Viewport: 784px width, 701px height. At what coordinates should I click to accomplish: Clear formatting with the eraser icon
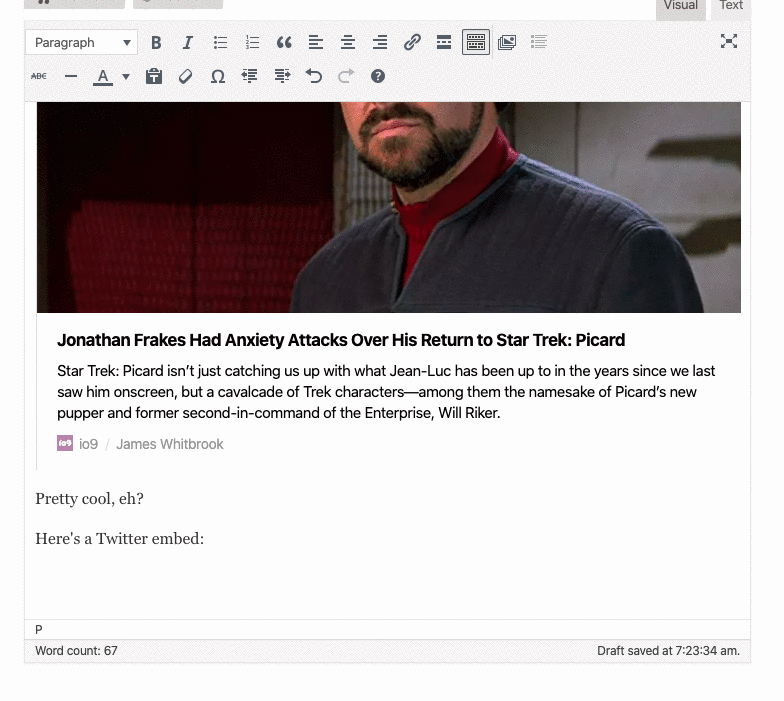pos(186,76)
